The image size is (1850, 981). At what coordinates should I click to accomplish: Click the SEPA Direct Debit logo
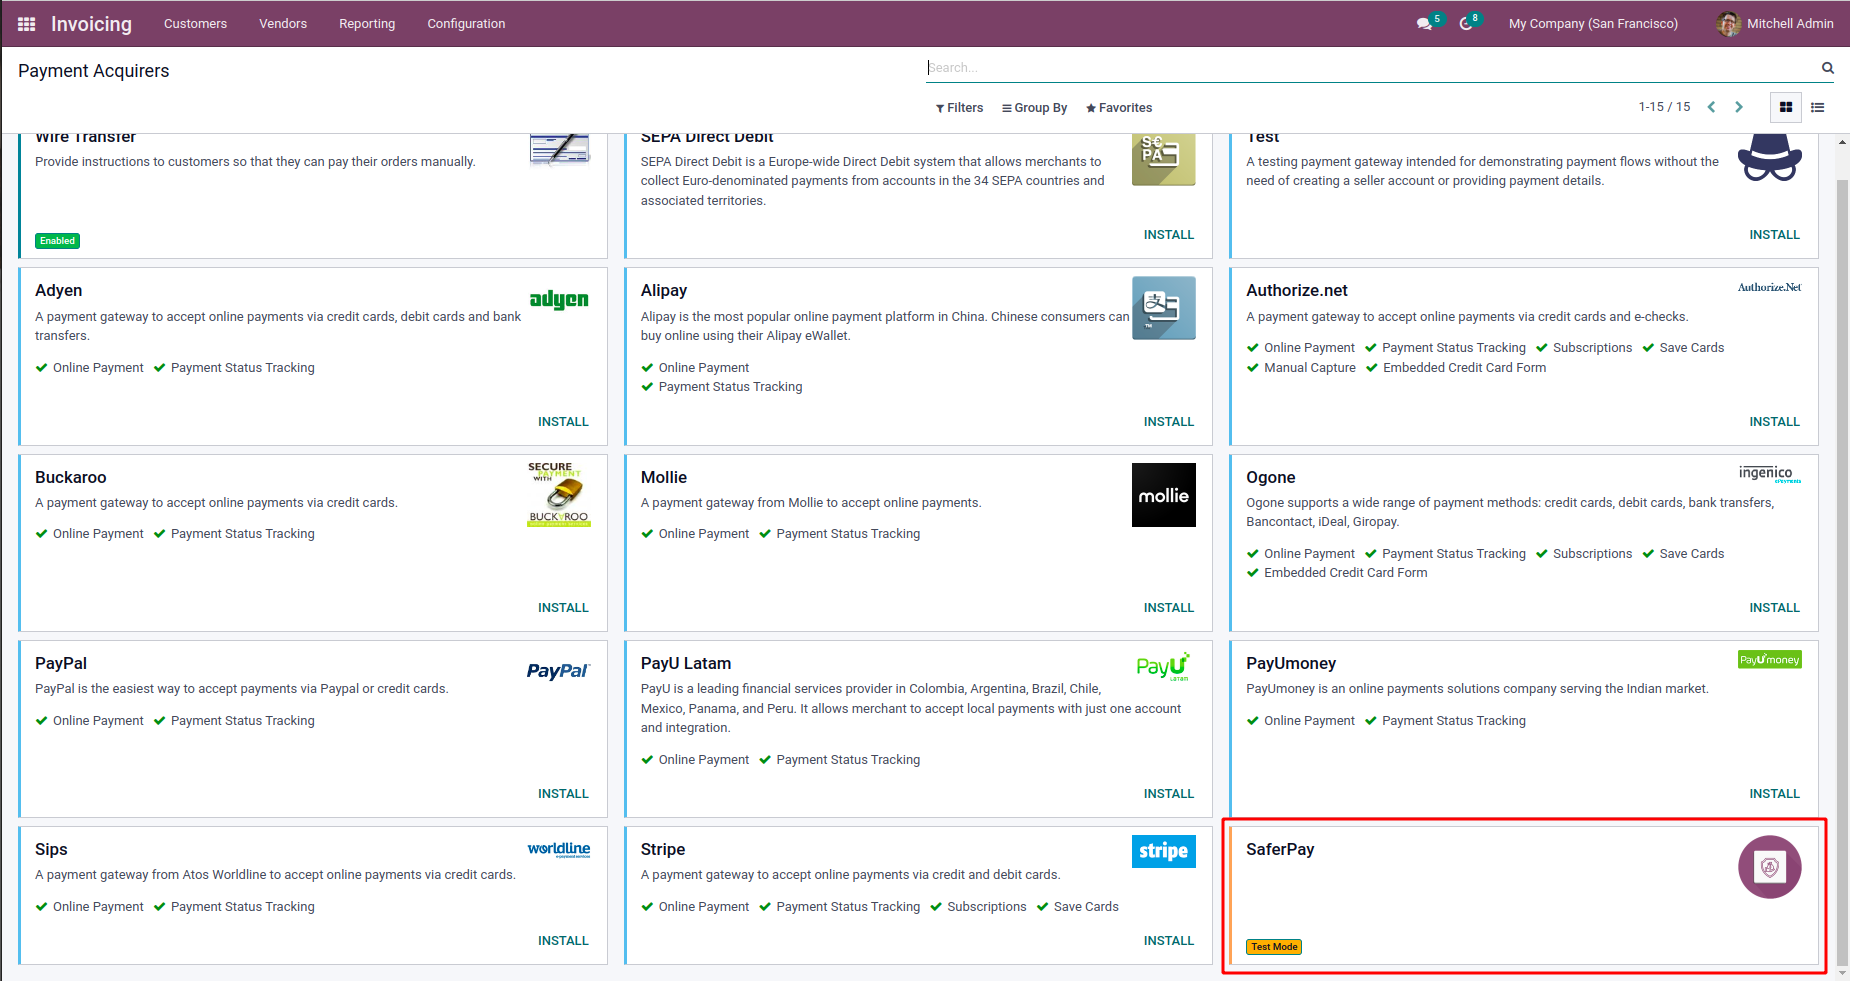pos(1164,159)
